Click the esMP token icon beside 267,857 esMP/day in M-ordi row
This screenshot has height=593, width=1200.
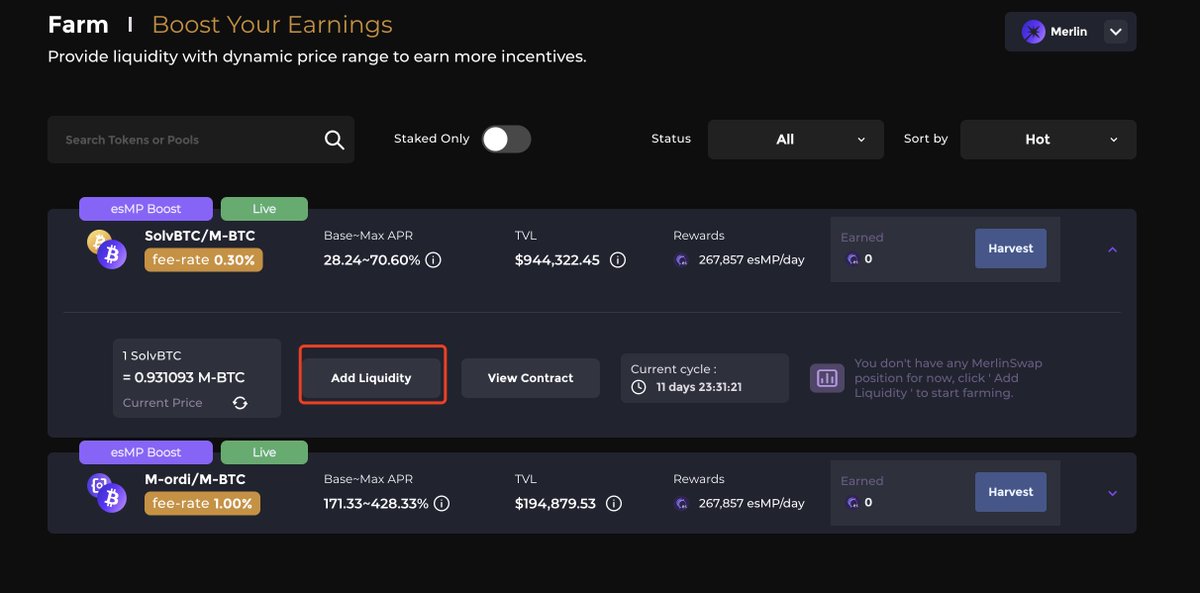[682, 504]
